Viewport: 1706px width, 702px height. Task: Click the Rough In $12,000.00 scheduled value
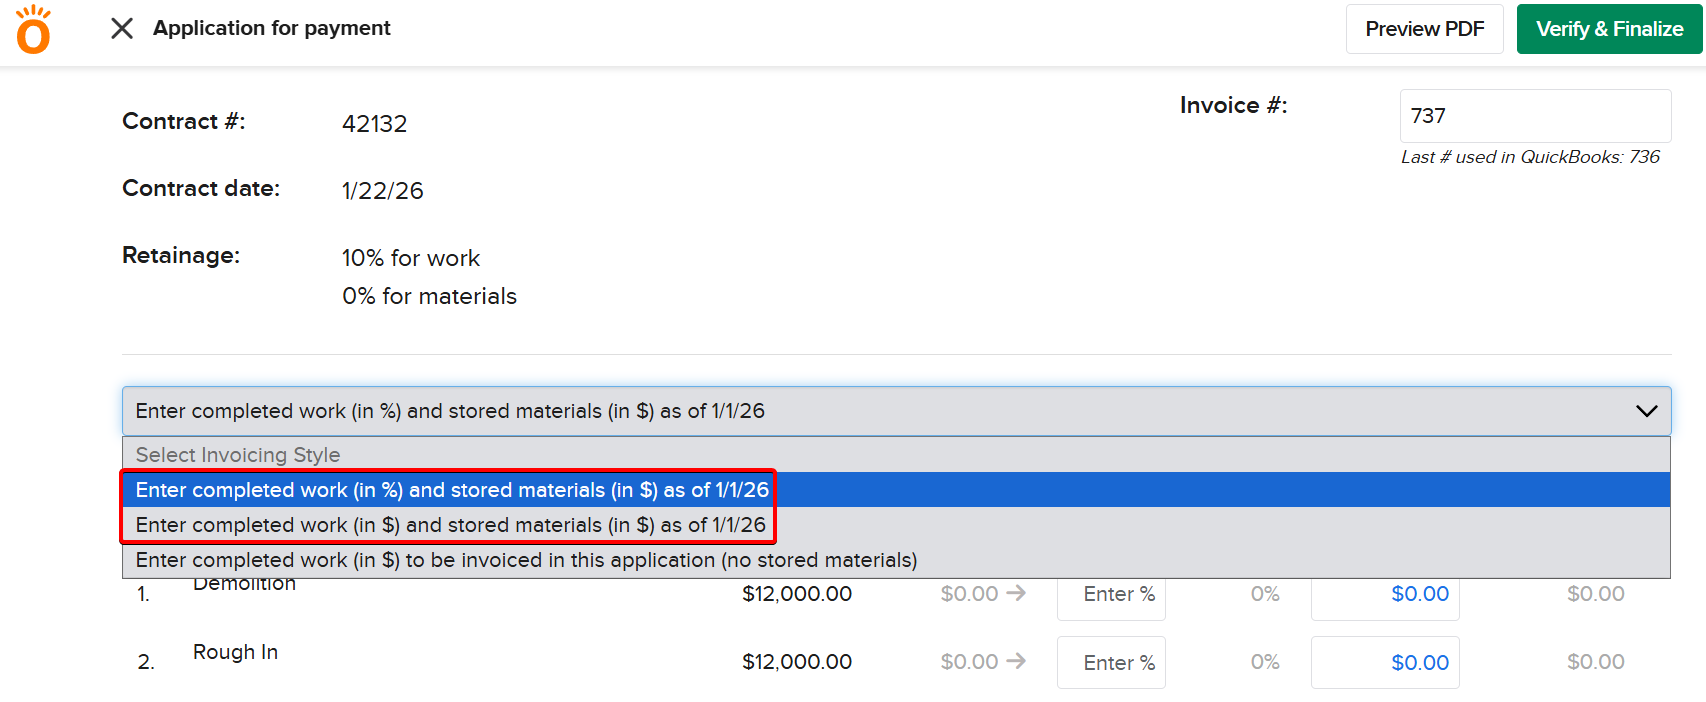796,662
